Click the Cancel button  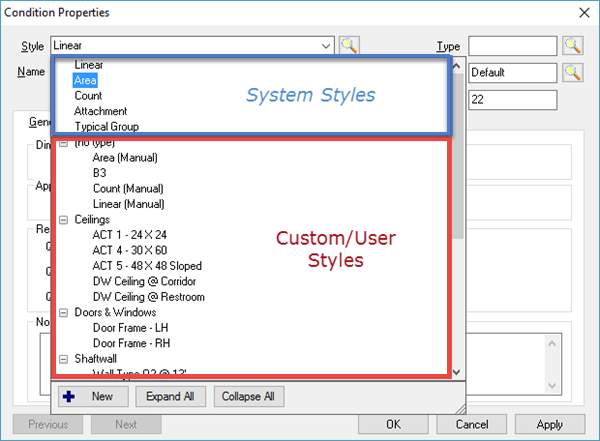click(471, 424)
